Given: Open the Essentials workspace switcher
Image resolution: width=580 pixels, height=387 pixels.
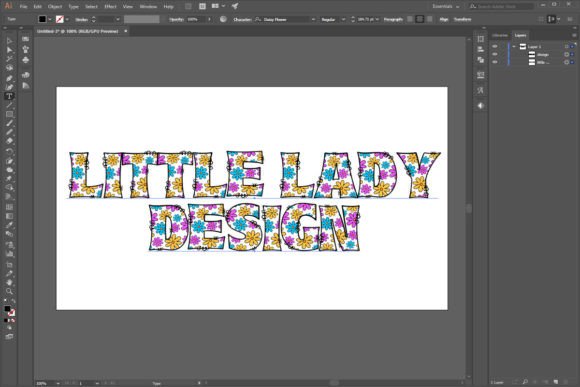Looking at the screenshot, I should click(x=446, y=6).
